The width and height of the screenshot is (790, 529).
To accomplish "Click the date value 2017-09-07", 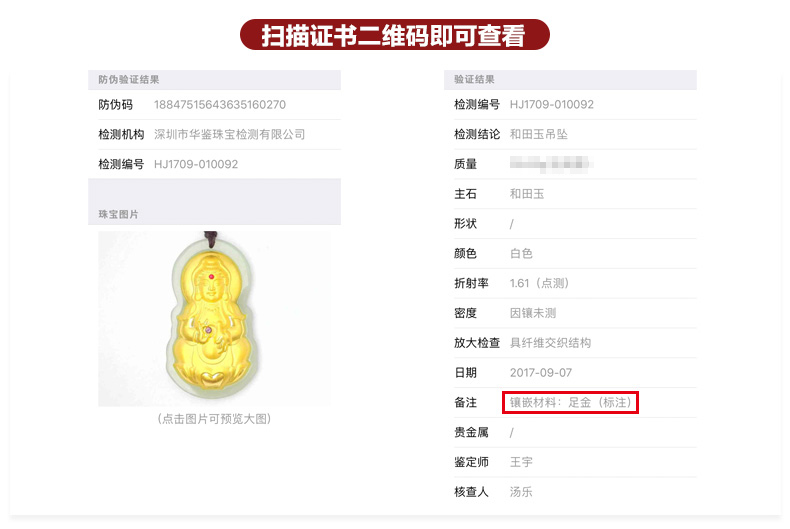I will pos(541,373).
